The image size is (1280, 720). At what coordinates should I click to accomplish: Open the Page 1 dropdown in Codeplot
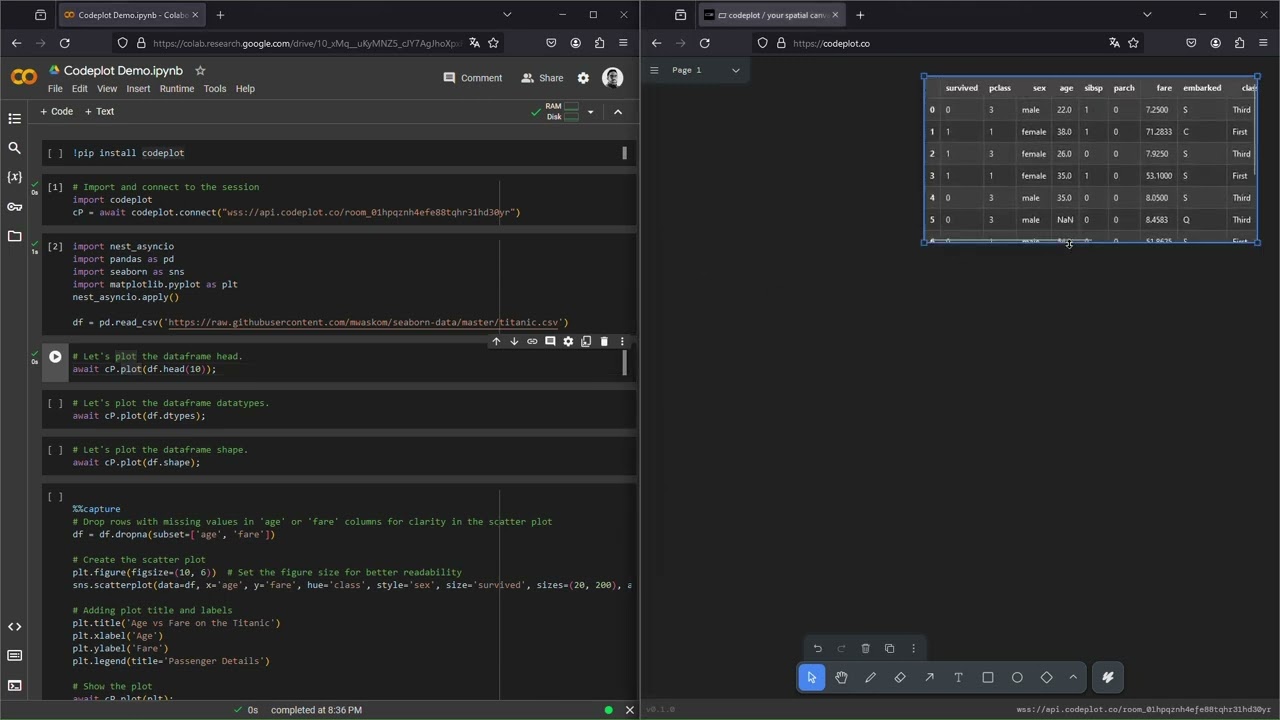tap(706, 70)
